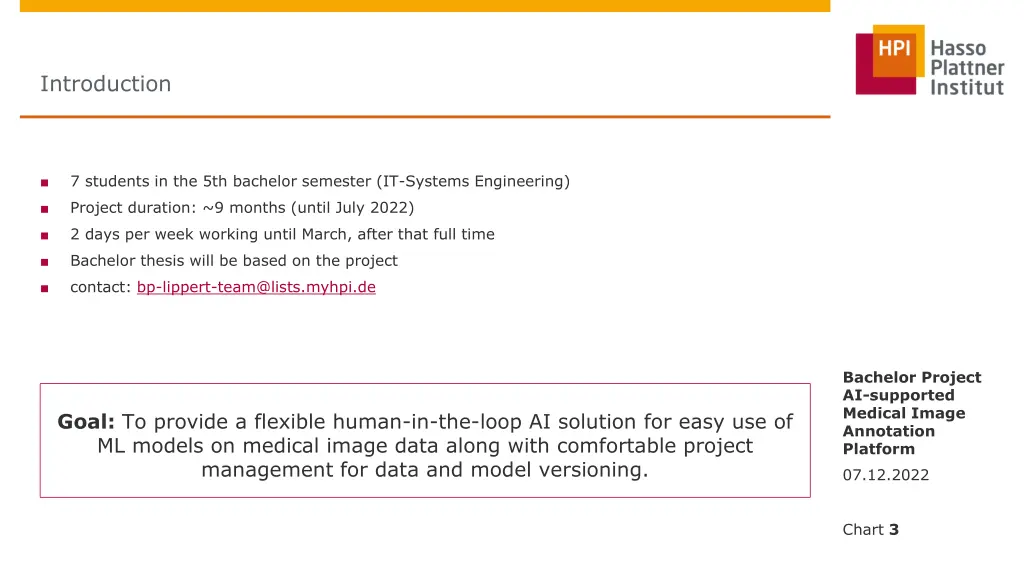Click the orange line under Introduction
The image size is (1024, 576).
pyautogui.click(x=425, y=117)
